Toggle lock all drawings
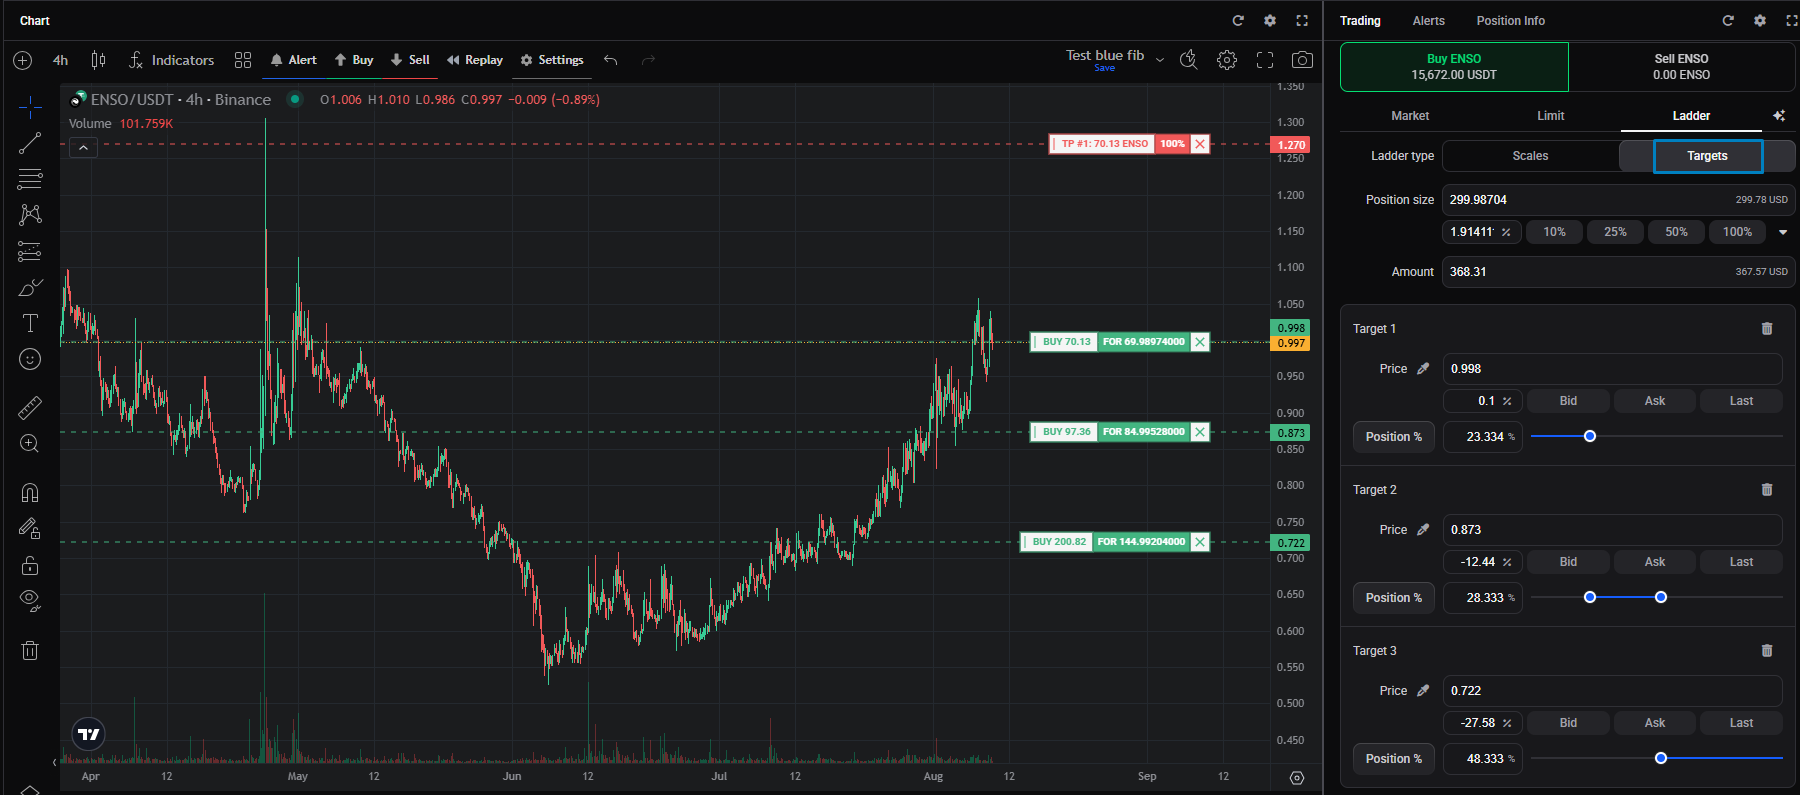The image size is (1800, 795). (x=30, y=565)
